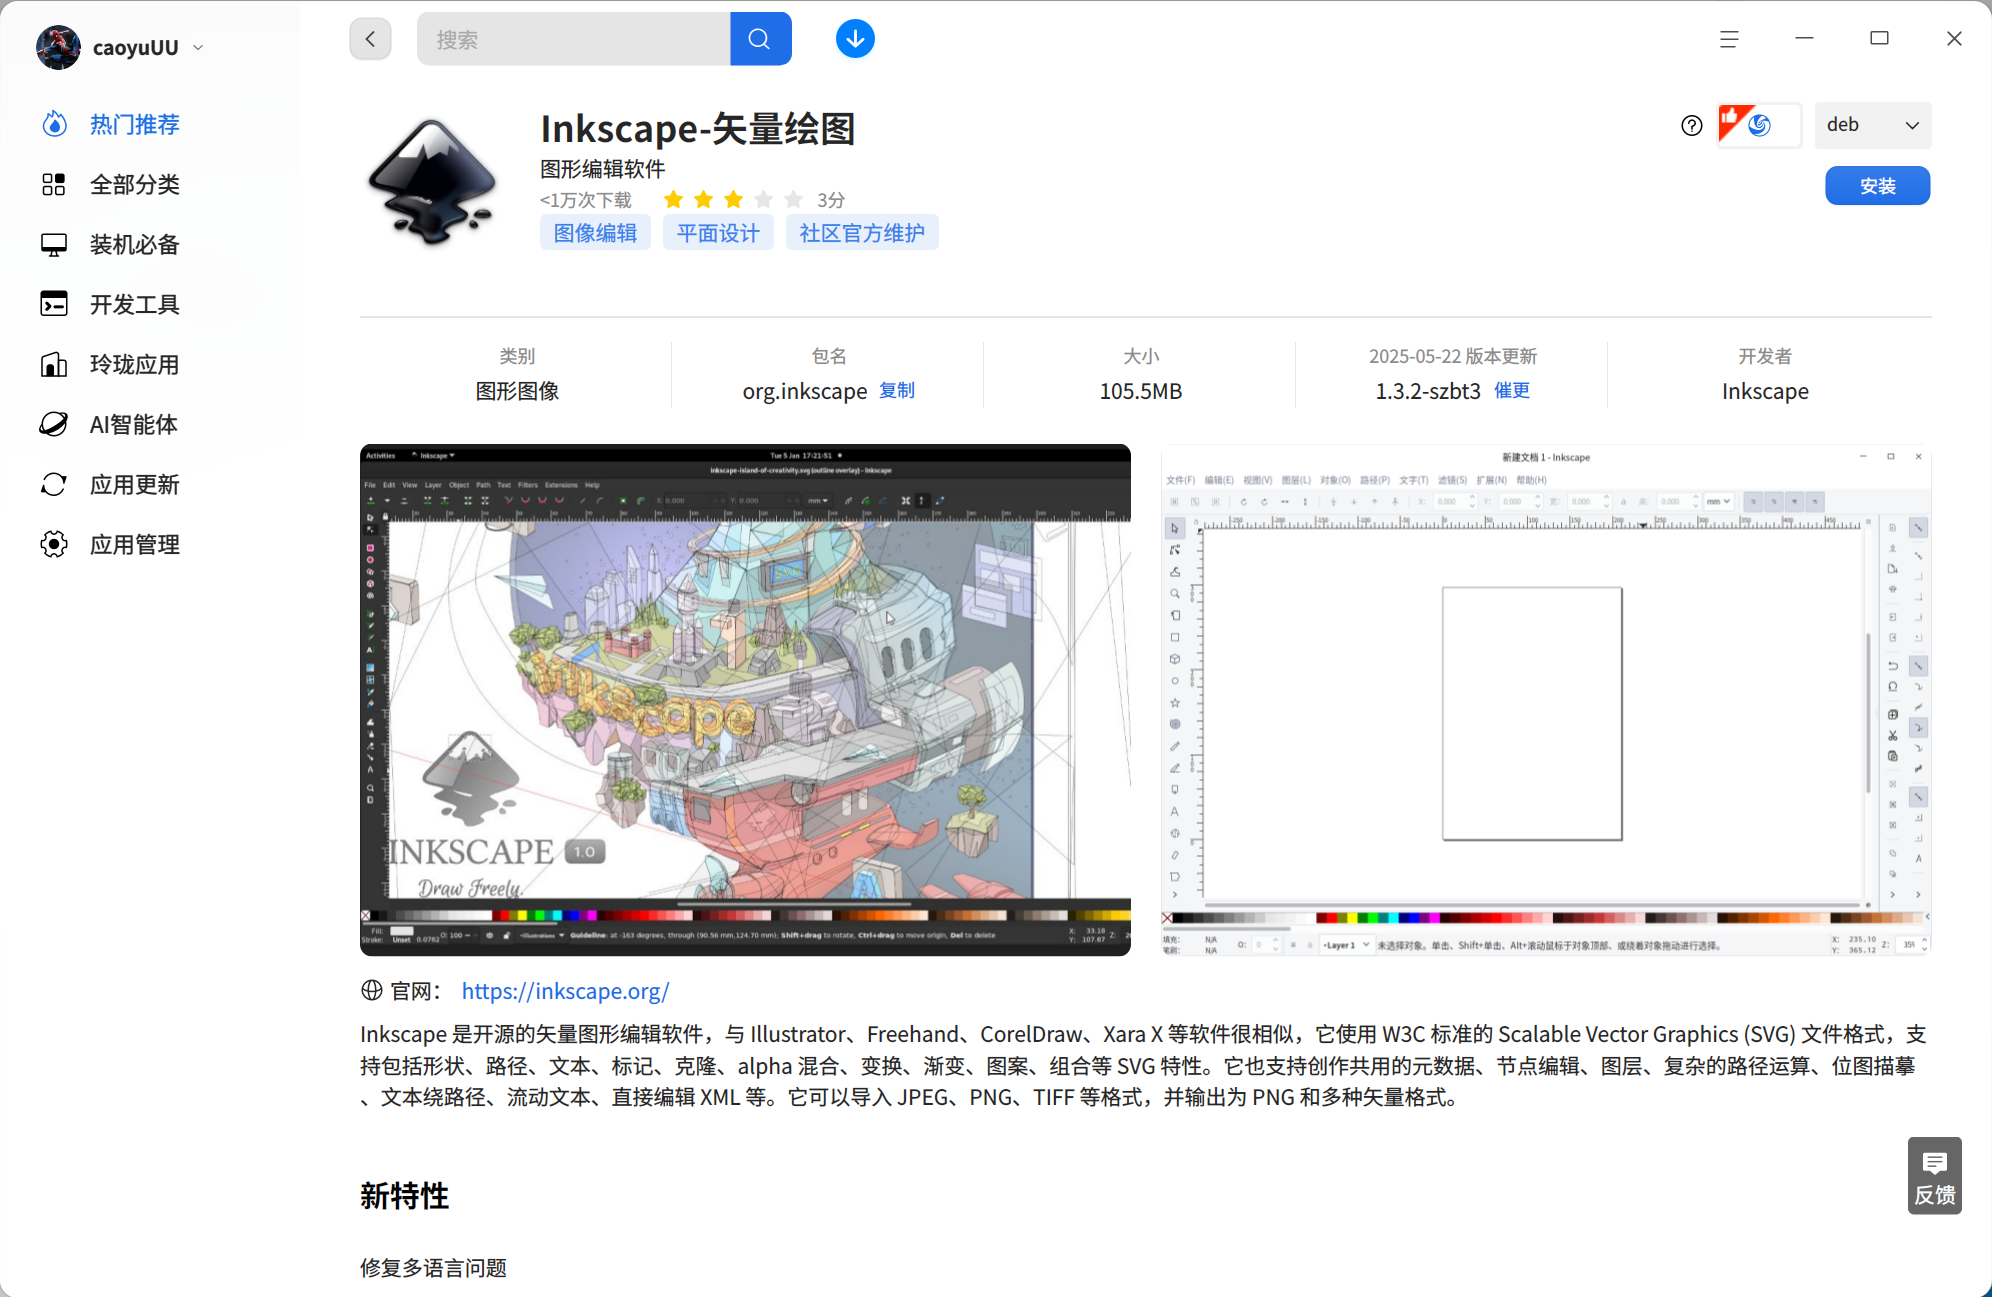
Task: Click the 图形编辑软件 subtitle text
Action: coord(603,169)
